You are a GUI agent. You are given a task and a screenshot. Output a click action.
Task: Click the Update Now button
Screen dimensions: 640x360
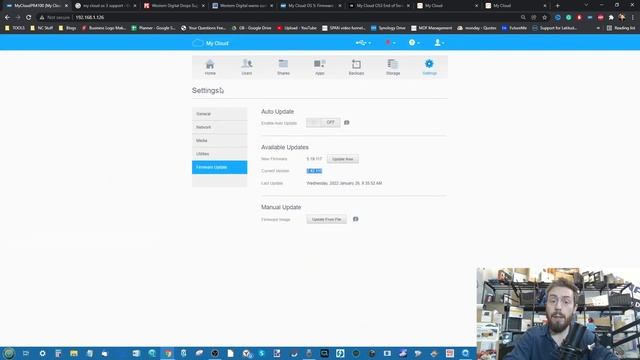342,159
